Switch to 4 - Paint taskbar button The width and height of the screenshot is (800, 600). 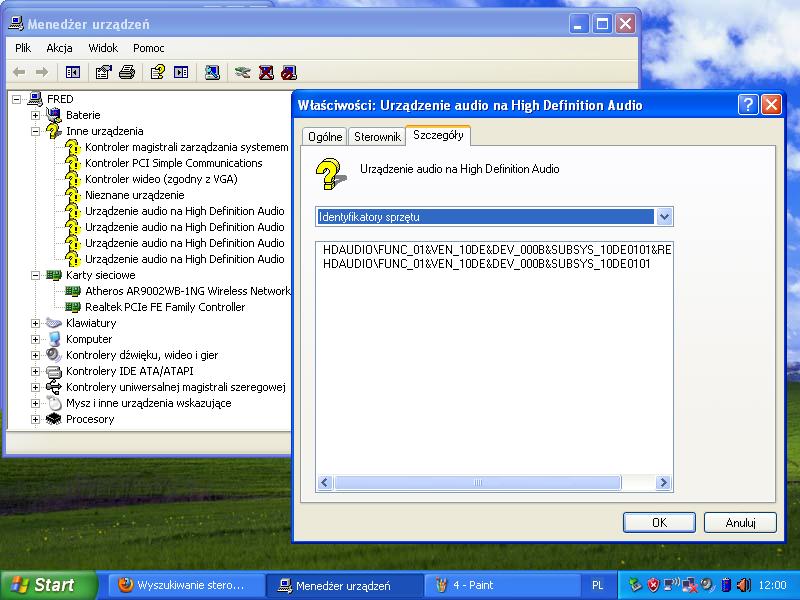pos(503,585)
